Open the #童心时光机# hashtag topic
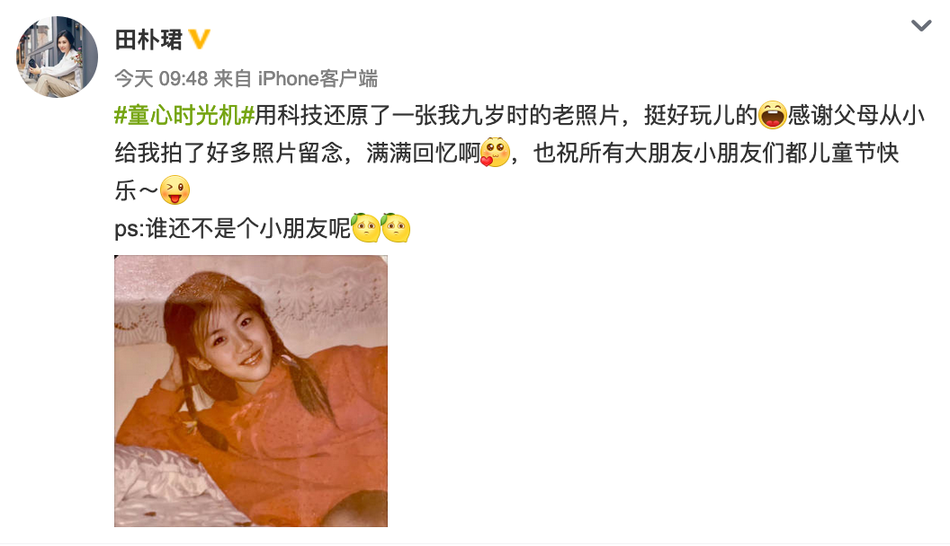 (184, 115)
